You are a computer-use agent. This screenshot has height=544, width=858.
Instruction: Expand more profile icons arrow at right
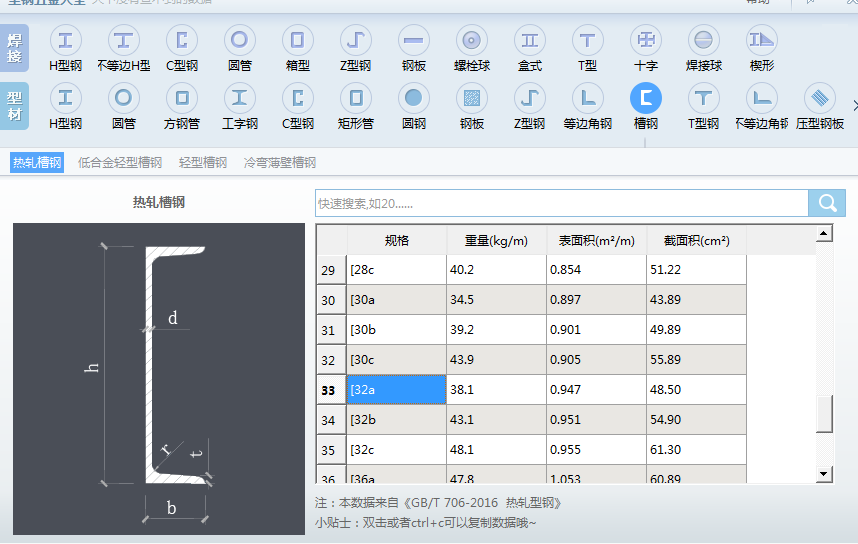[x=854, y=106]
